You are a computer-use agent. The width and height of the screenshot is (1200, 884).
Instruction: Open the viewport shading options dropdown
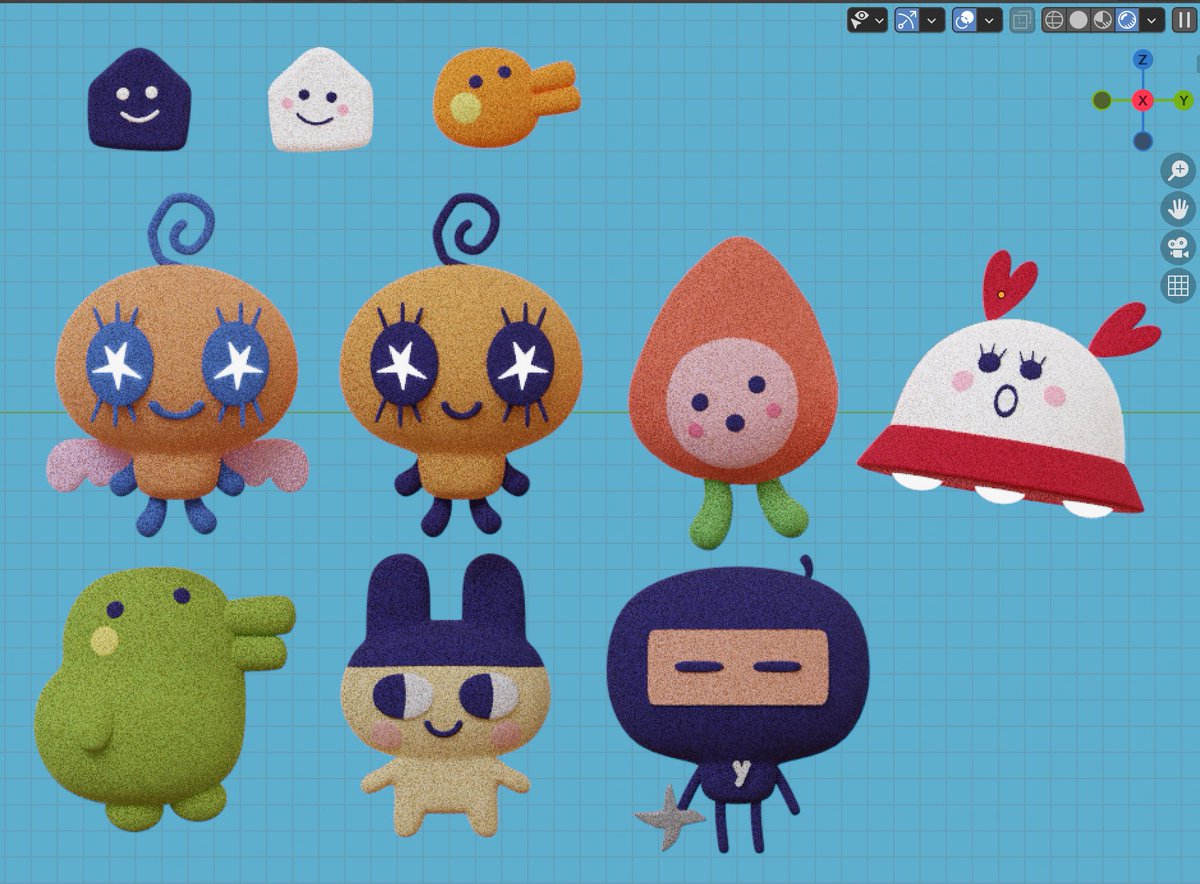click(x=1153, y=19)
